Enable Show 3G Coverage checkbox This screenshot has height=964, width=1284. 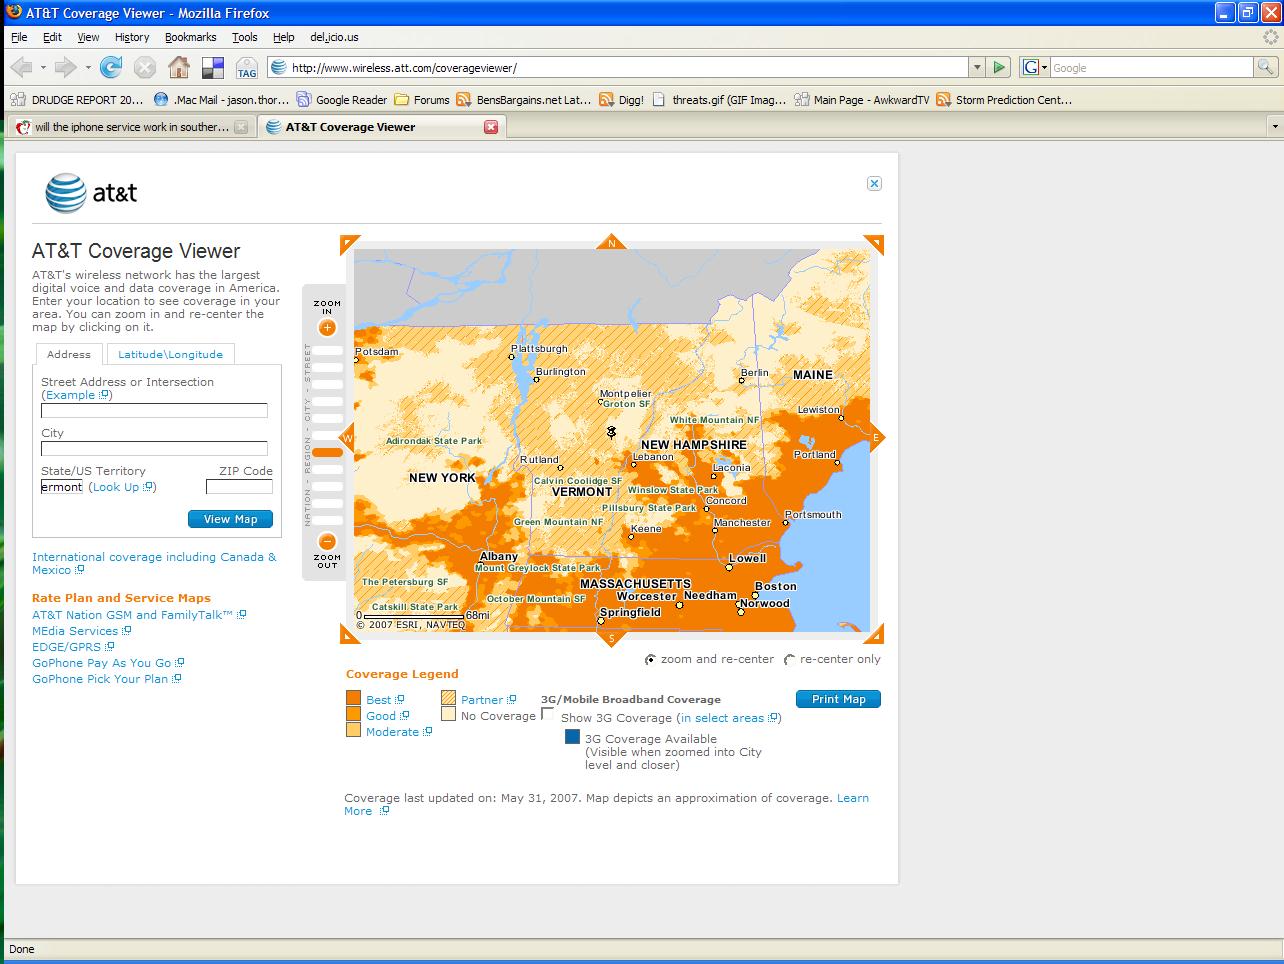pyautogui.click(x=547, y=714)
